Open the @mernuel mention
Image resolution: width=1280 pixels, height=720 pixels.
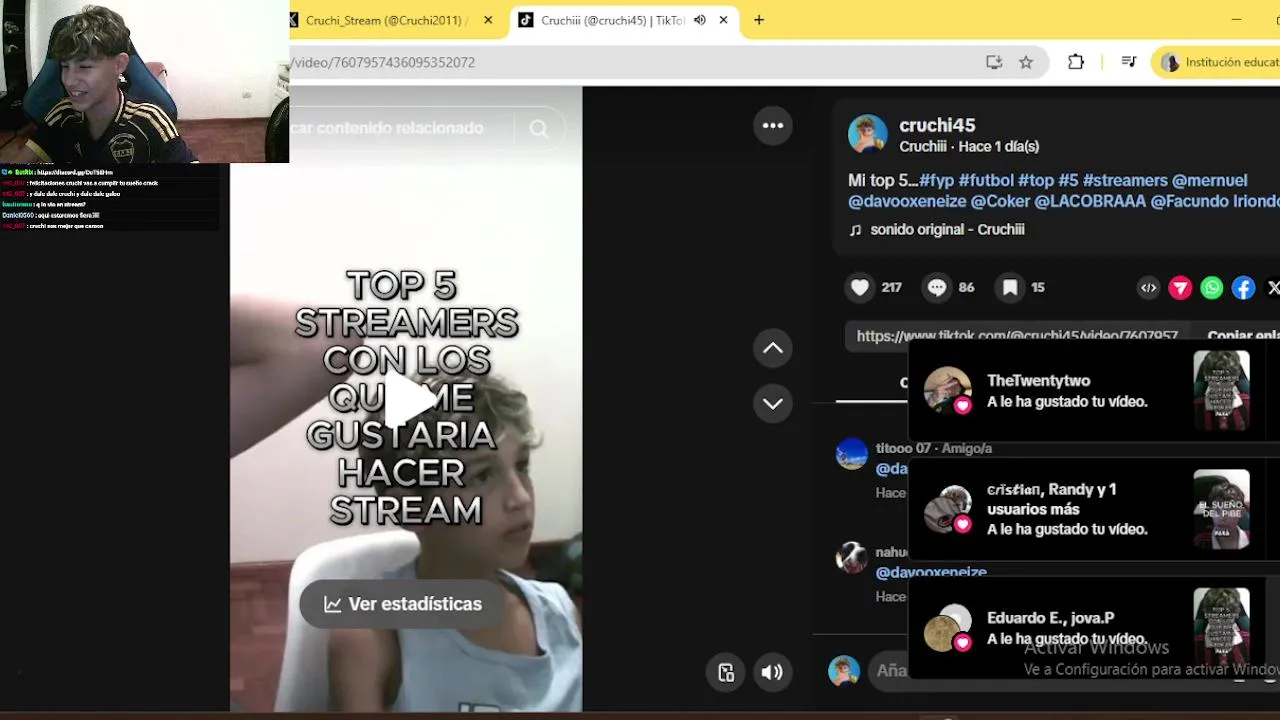pyautogui.click(x=1209, y=181)
